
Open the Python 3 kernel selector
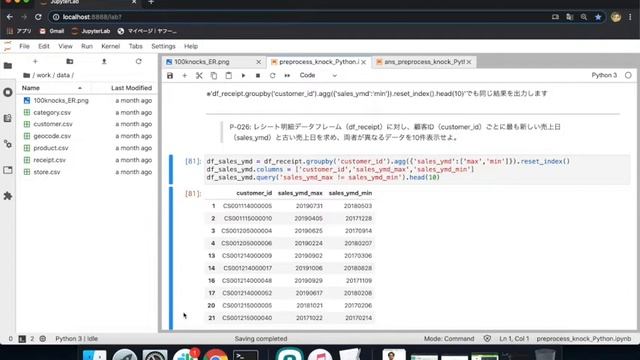tap(604, 75)
